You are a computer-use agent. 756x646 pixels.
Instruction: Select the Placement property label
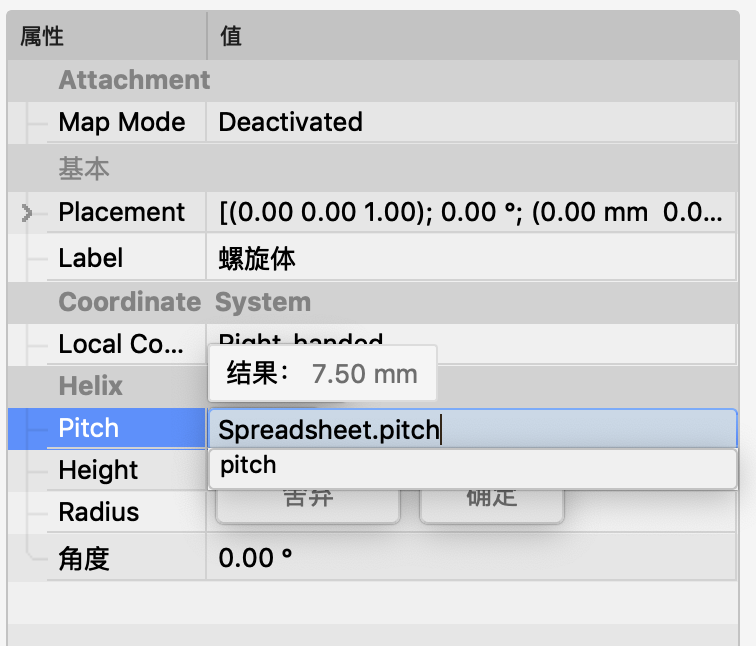(121, 212)
